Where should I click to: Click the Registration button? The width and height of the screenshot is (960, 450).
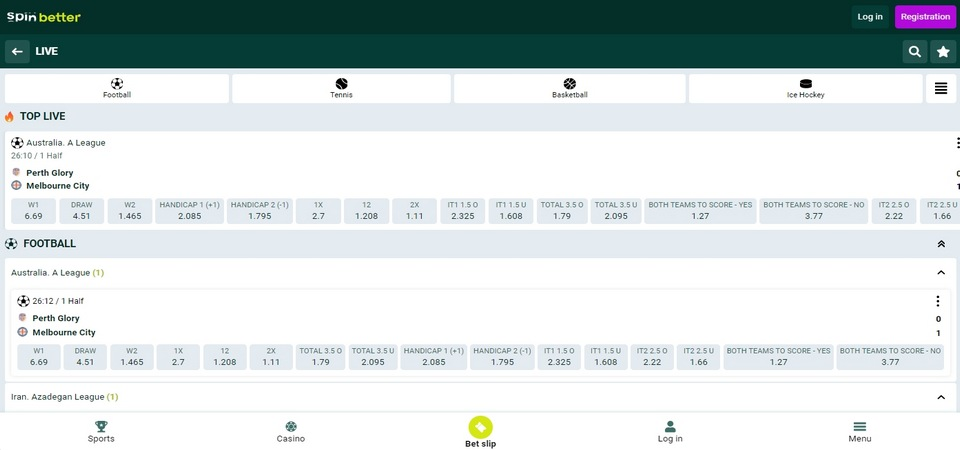click(924, 16)
